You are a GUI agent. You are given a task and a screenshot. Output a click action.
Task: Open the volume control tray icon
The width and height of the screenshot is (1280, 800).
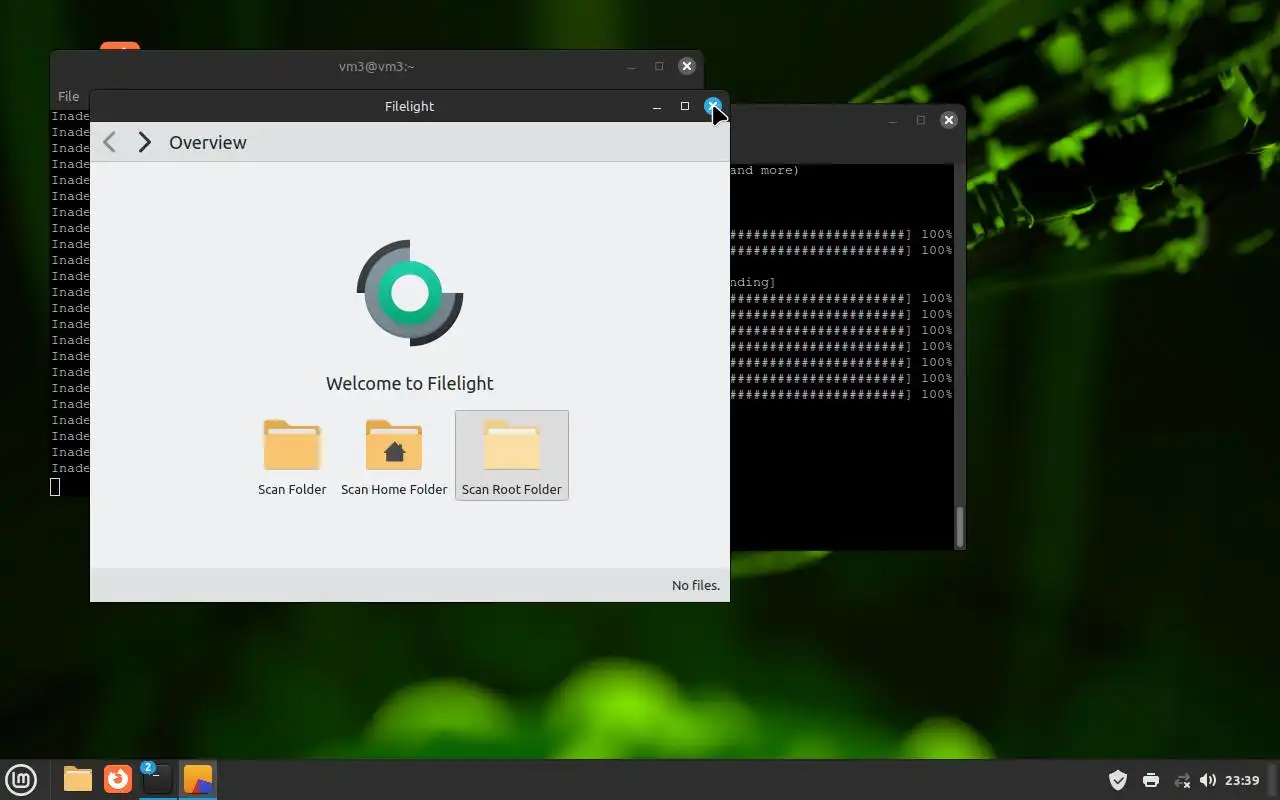click(1208, 780)
